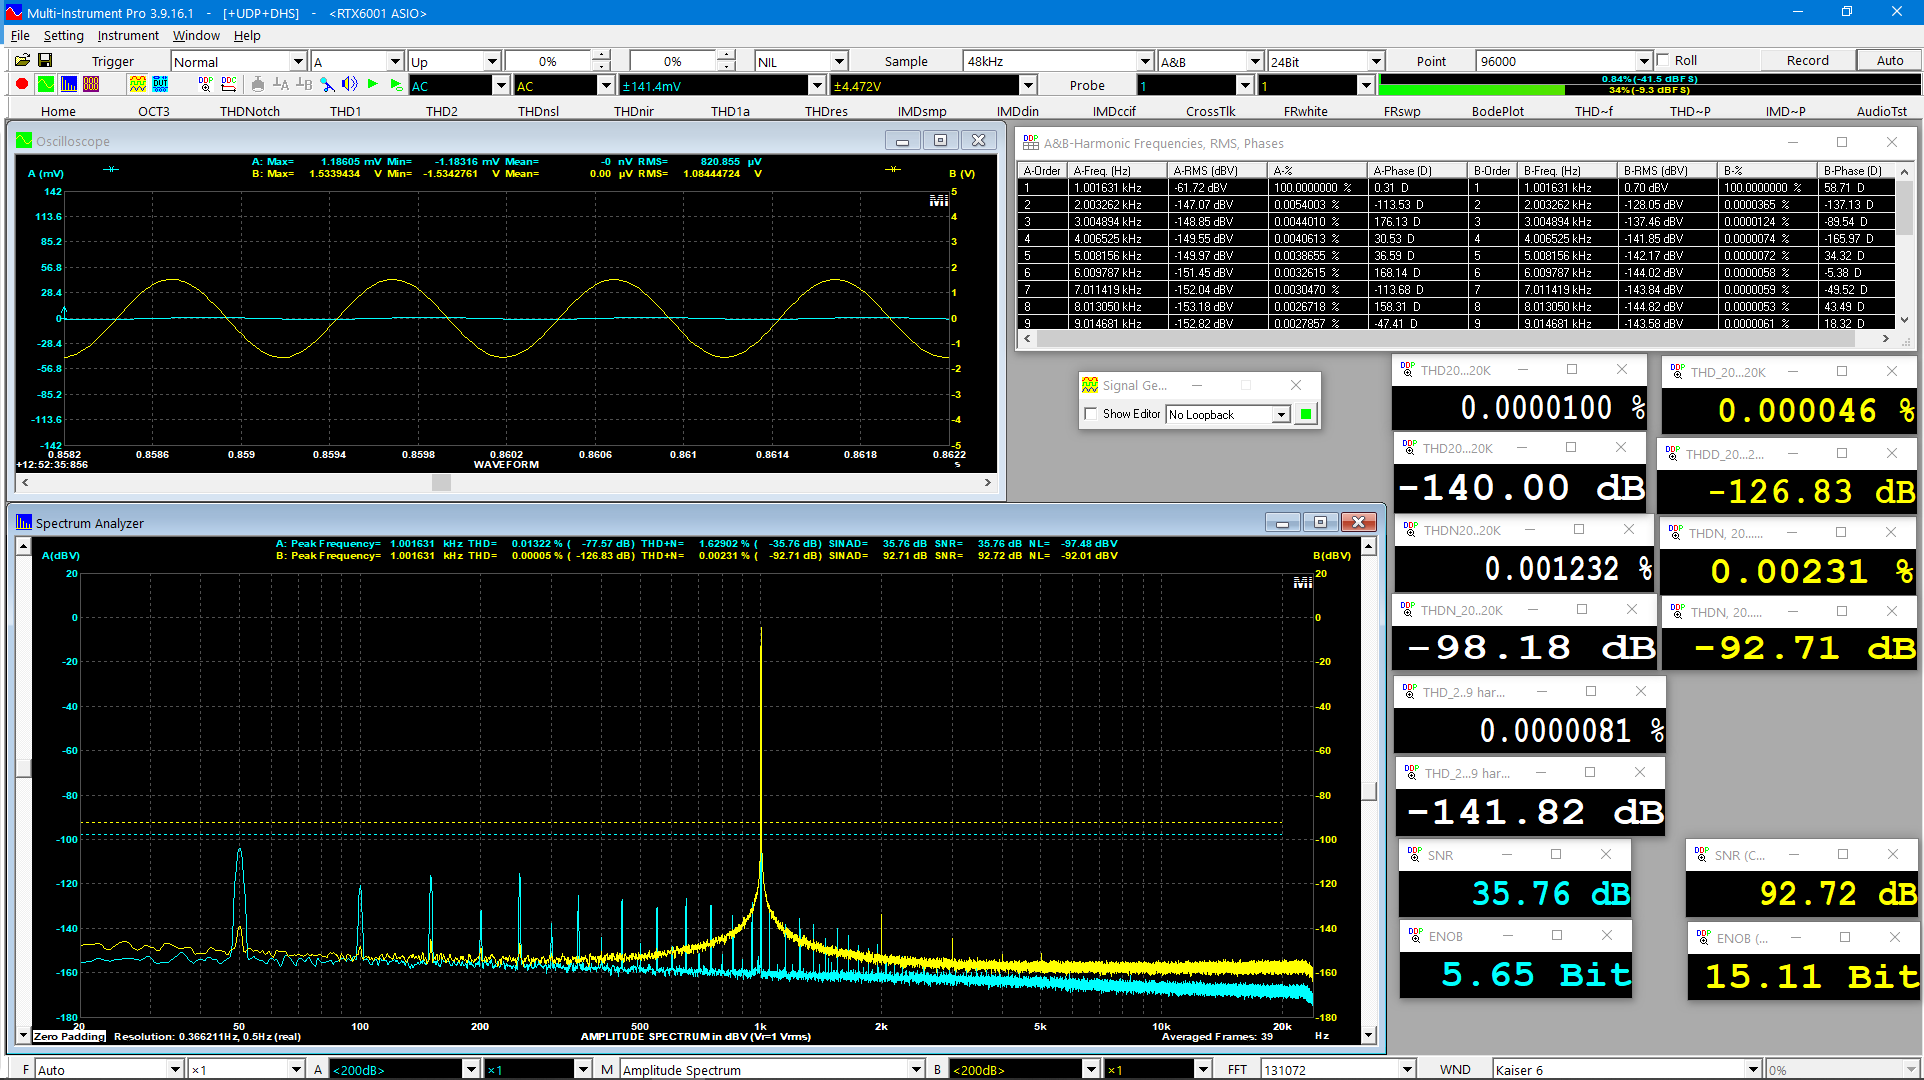Open the Signal Generator icon
The height and width of the screenshot is (1080, 1924).
(x=137, y=84)
